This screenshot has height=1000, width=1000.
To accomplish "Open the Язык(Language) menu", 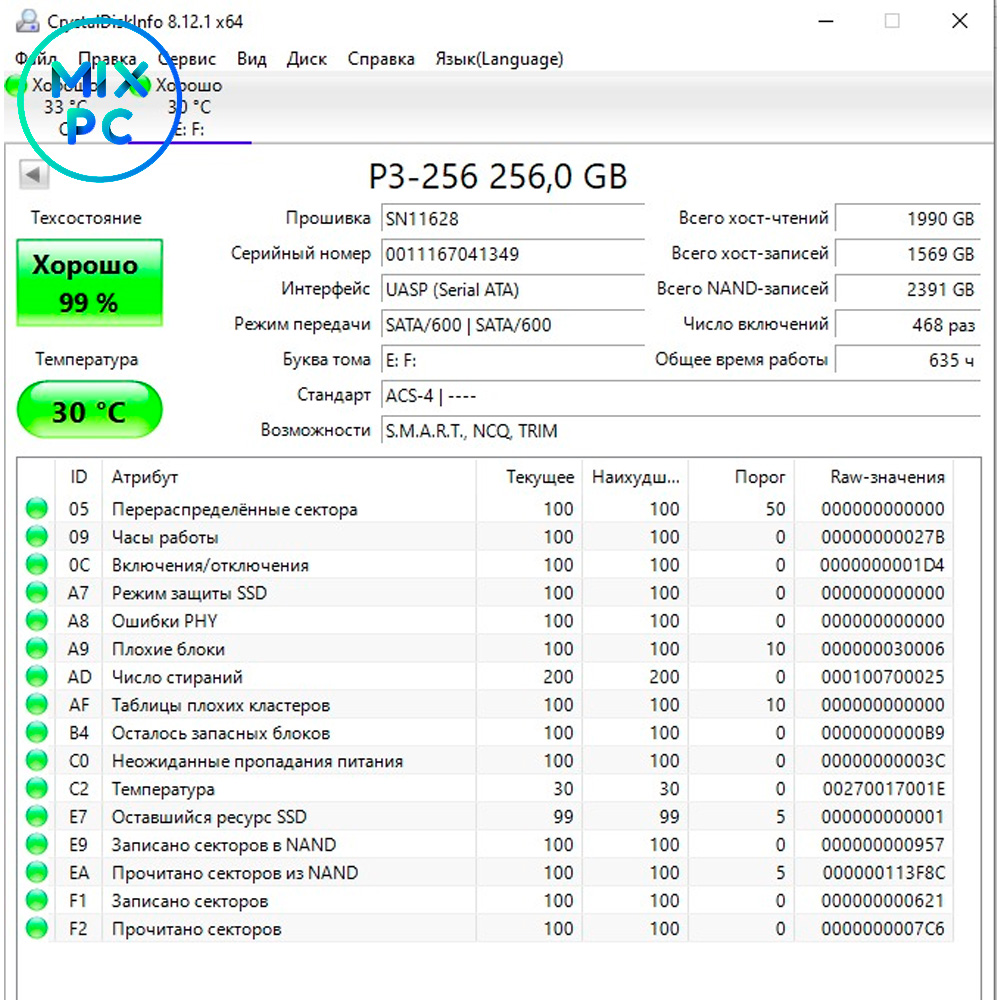I will (499, 59).
